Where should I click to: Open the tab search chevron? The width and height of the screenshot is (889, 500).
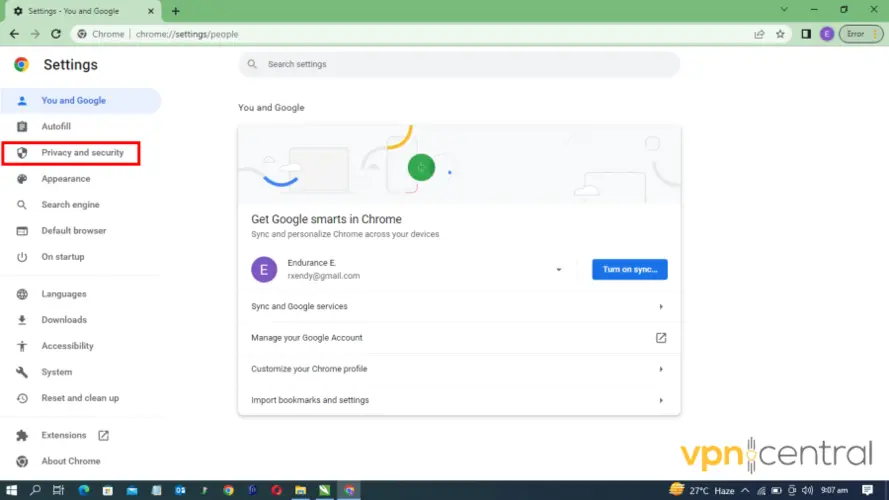pos(784,10)
